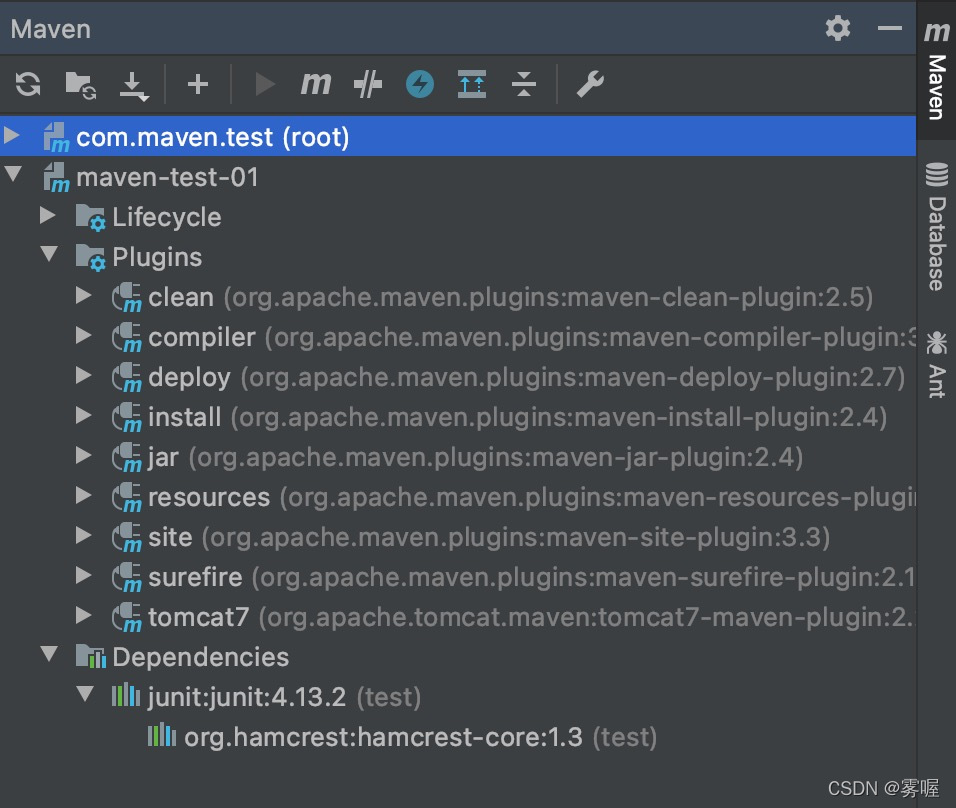Expand the tomcat7 plugin node
This screenshot has height=808, width=956.
click(84, 615)
